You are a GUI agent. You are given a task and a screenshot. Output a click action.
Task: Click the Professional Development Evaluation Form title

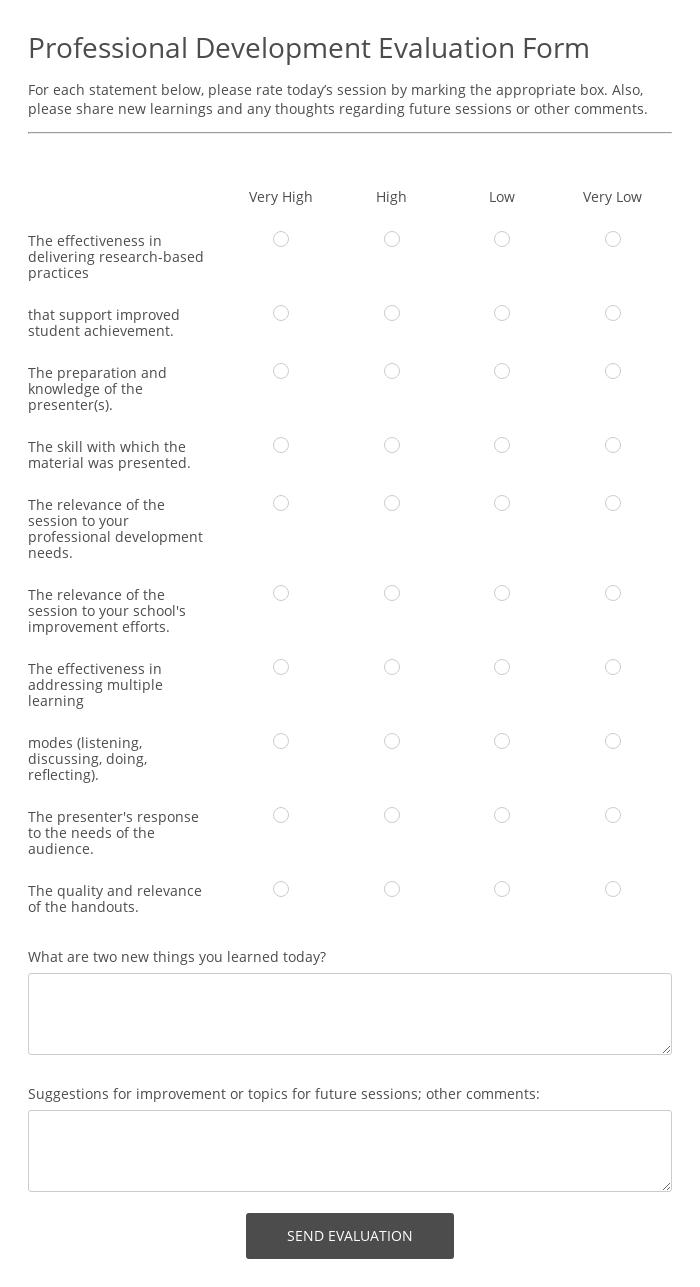[308, 48]
